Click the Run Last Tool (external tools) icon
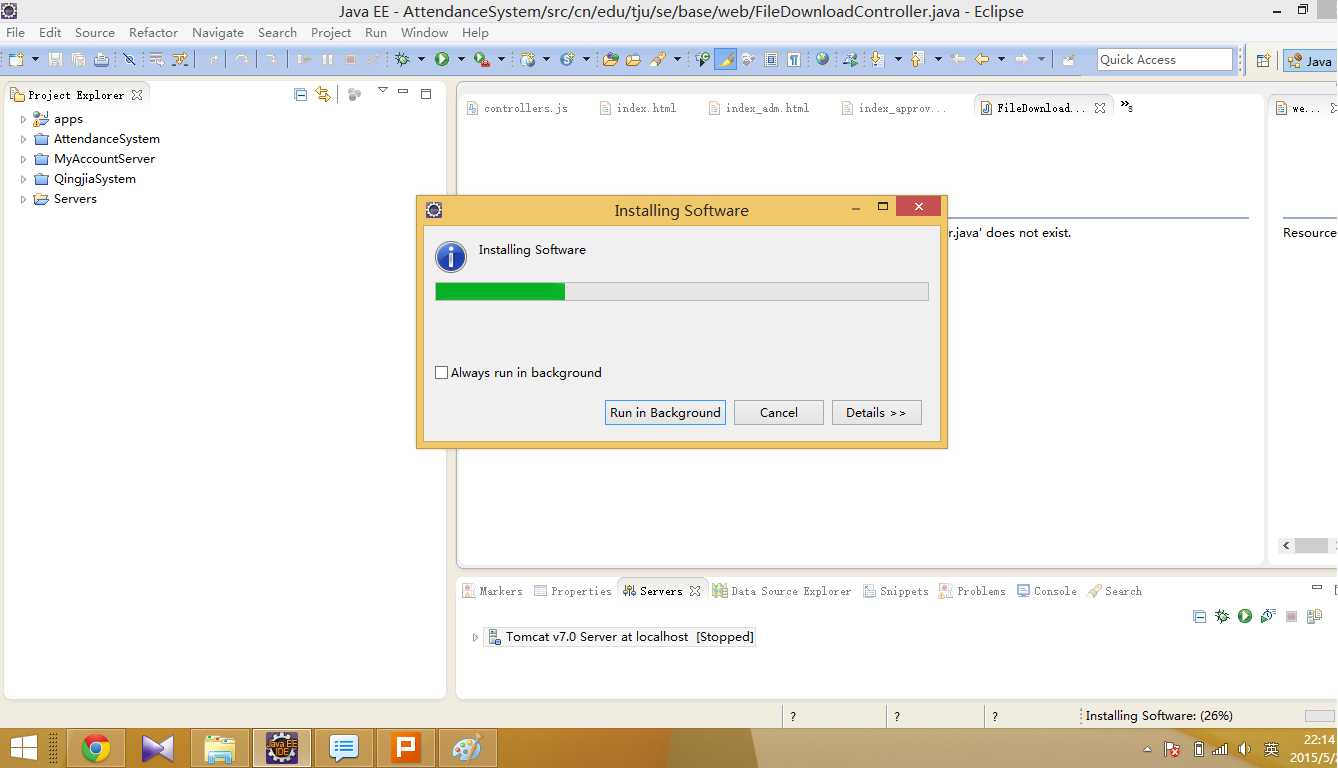 click(482, 59)
